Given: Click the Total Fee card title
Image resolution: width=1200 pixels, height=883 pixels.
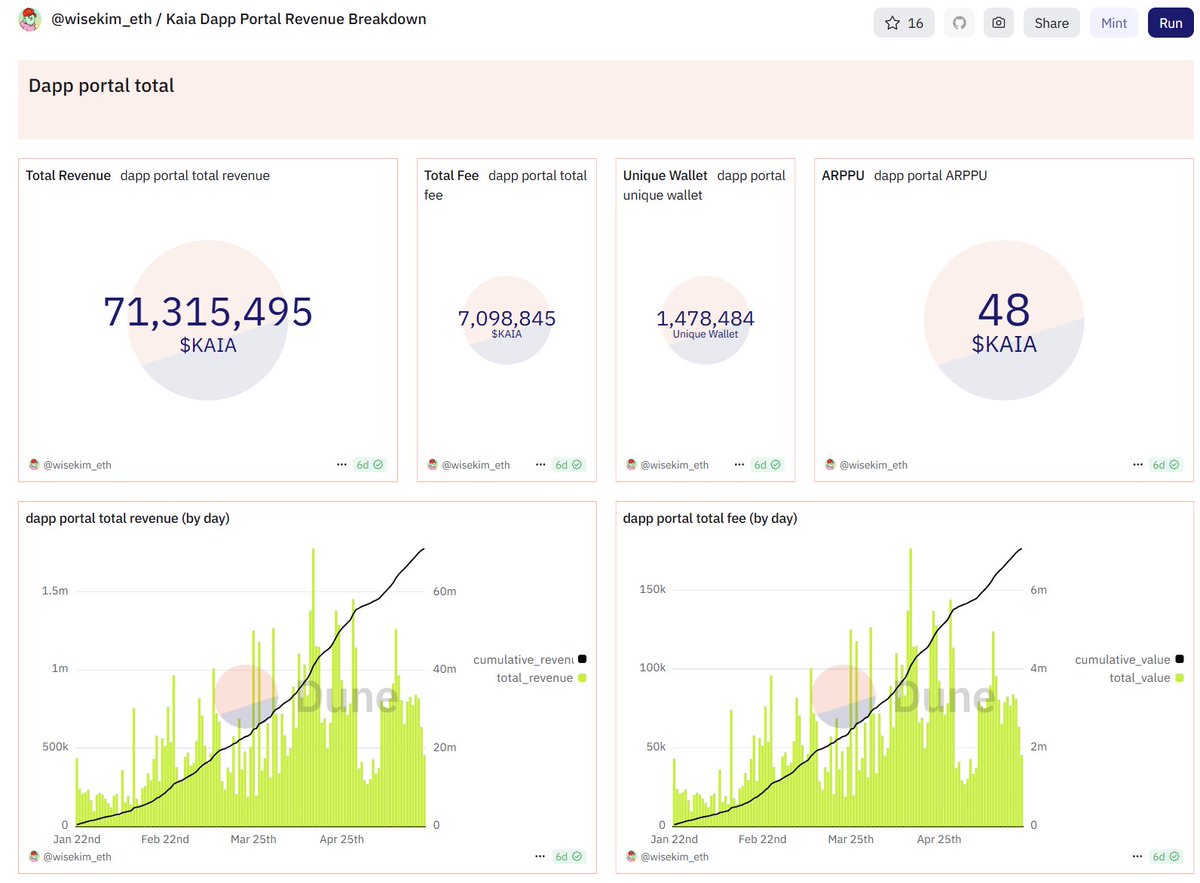Looking at the screenshot, I should pyautogui.click(x=452, y=176).
